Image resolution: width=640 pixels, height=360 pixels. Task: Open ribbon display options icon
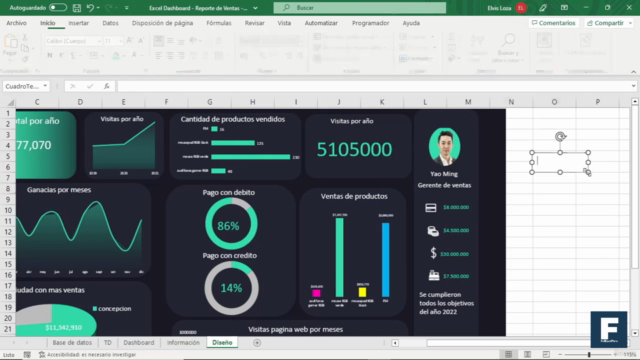(x=564, y=8)
